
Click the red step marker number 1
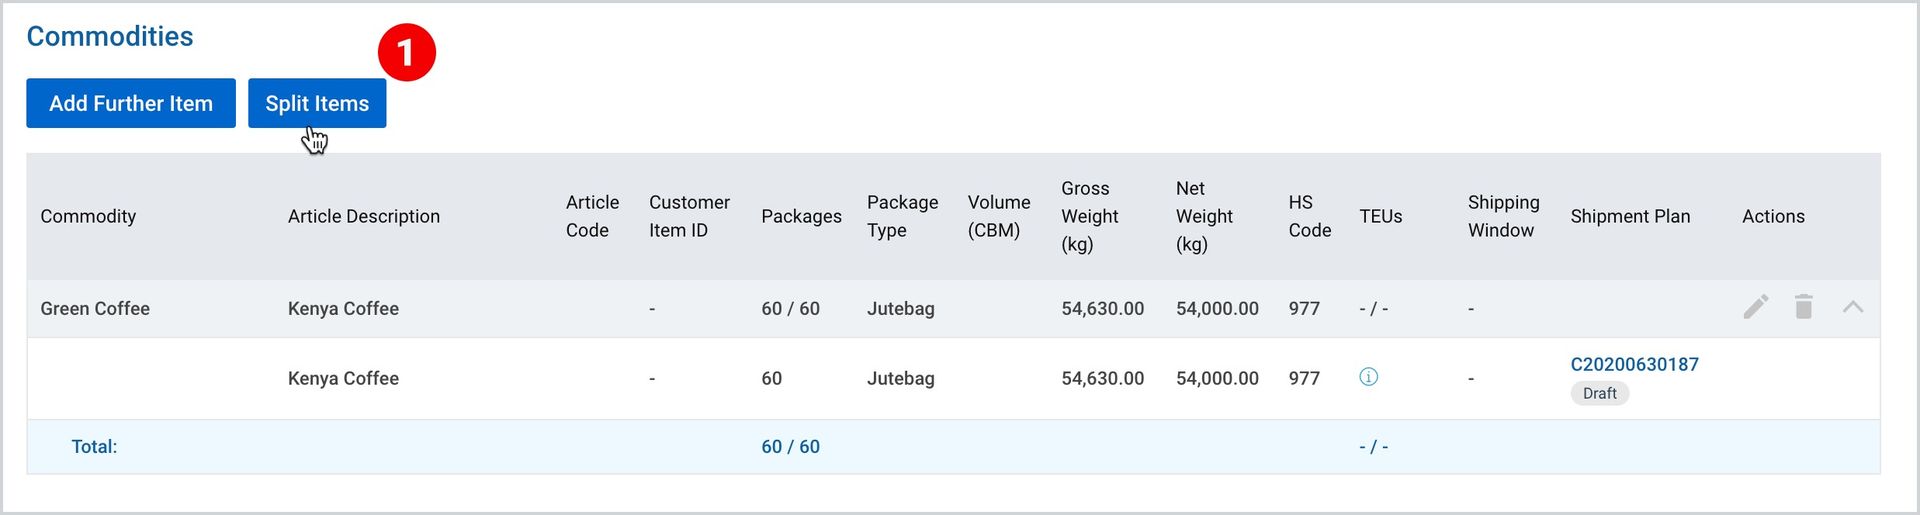tap(406, 52)
